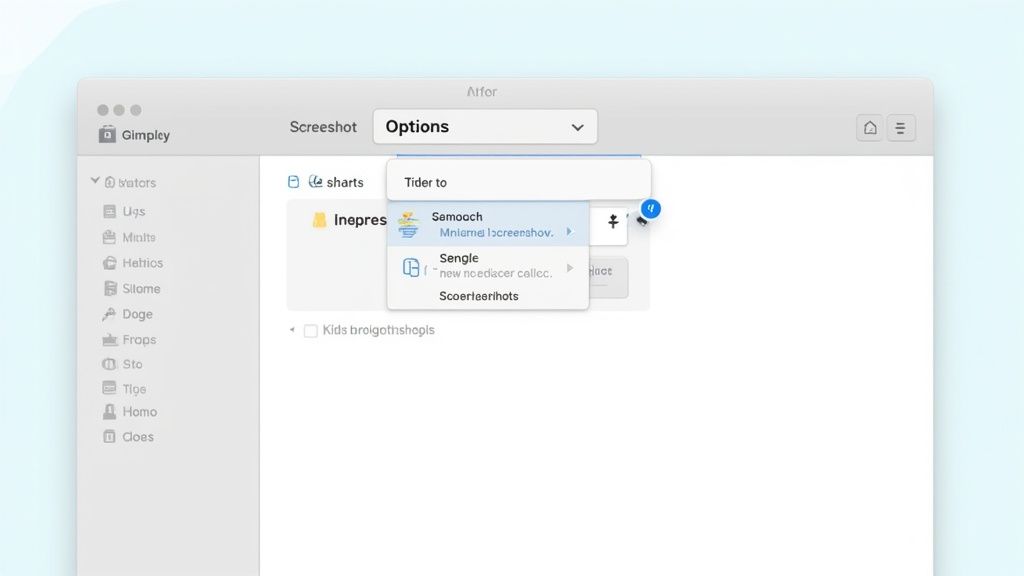Click the Heltios briefcase icon
The width and height of the screenshot is (1024, 576).
(110, 262)
